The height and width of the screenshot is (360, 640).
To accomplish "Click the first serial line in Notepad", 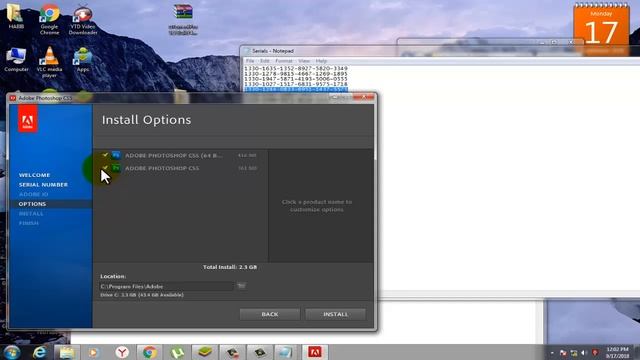I will coord(296,69).
